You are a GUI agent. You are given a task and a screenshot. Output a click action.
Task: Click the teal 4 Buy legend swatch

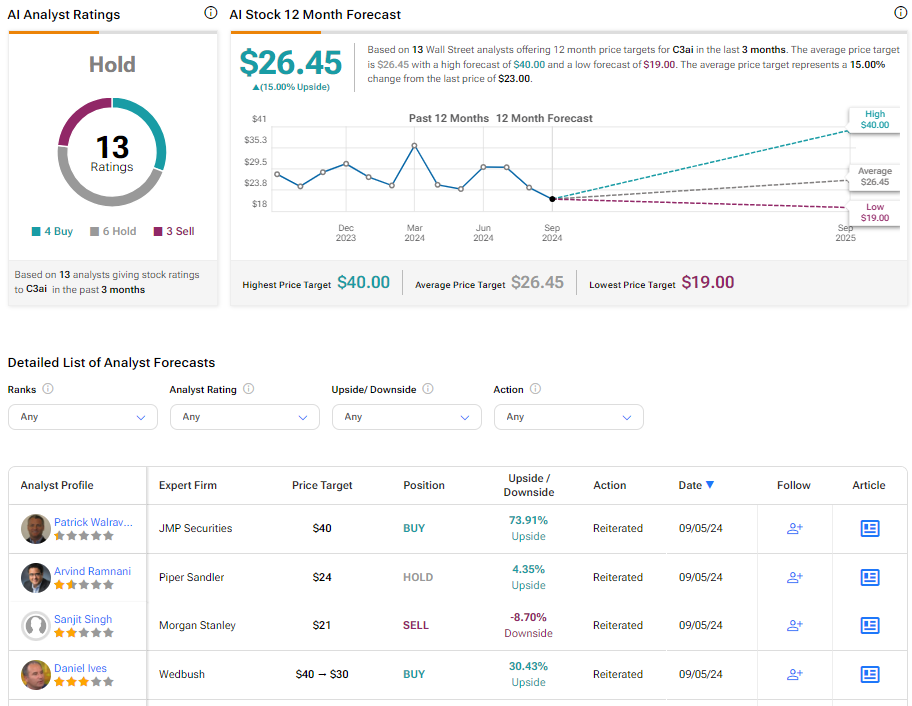point(36,231)
